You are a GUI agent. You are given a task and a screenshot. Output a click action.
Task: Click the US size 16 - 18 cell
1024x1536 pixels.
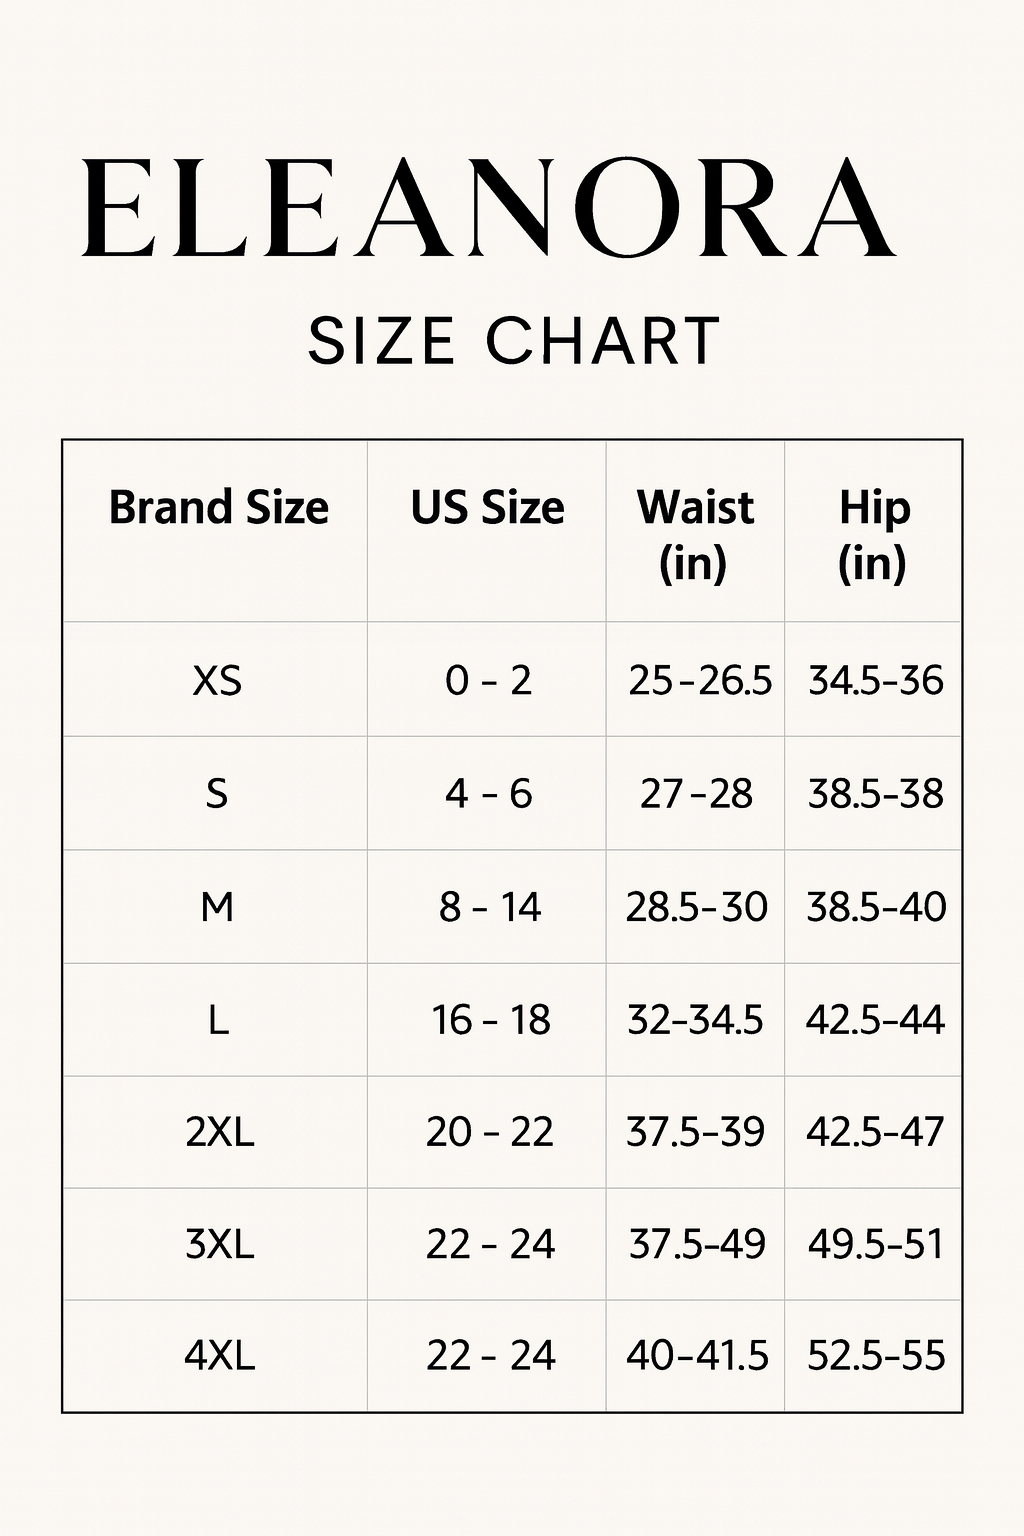[x=490, y=1020]
